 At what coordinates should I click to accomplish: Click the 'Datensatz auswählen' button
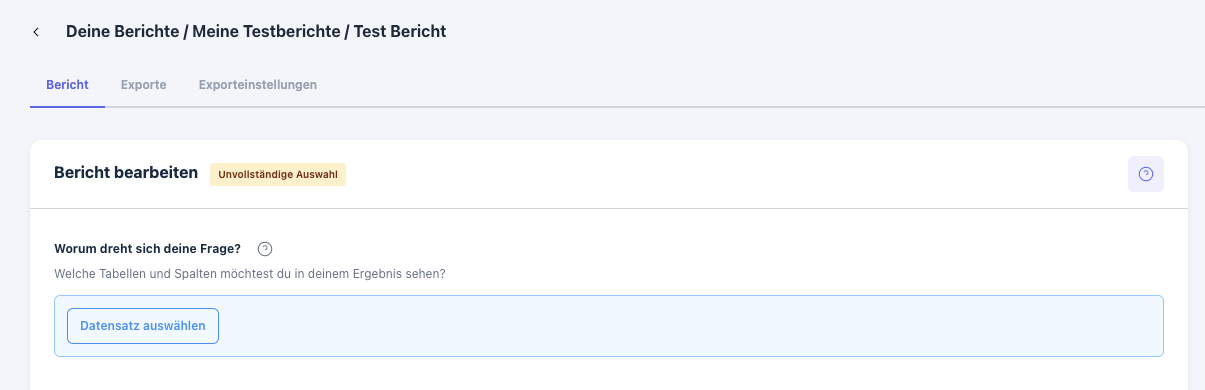tap(143, 326)
